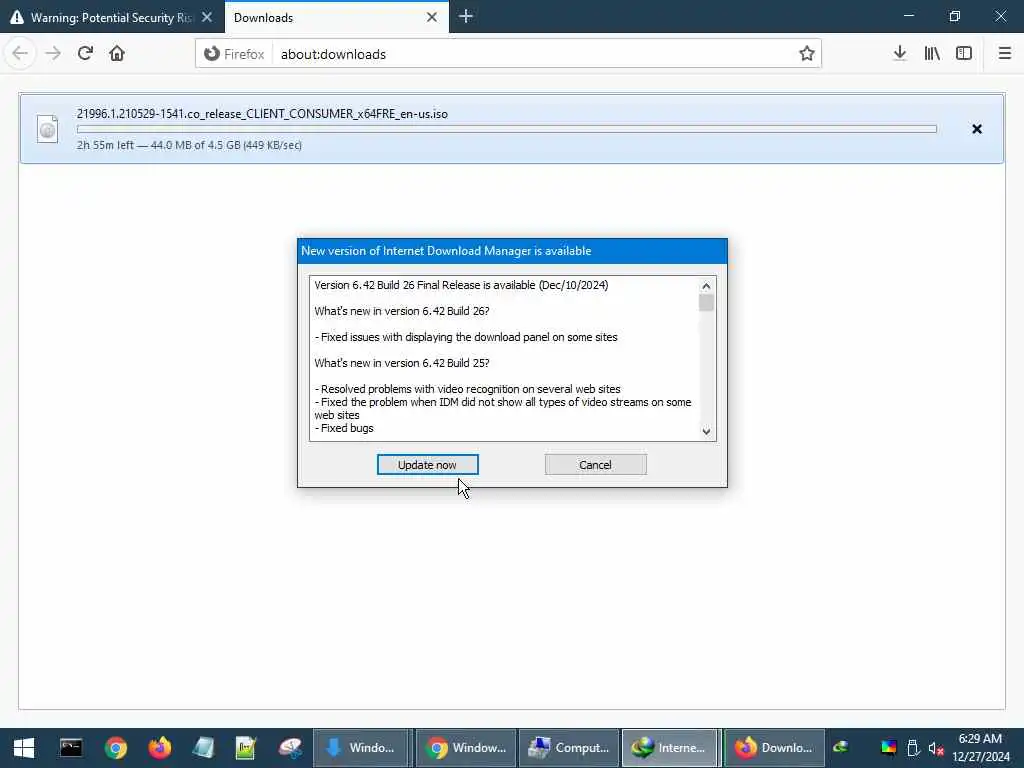1024x768 pixels.
Task: Click the release notes scroll up arrow
Action: click(x=706, y=286)
